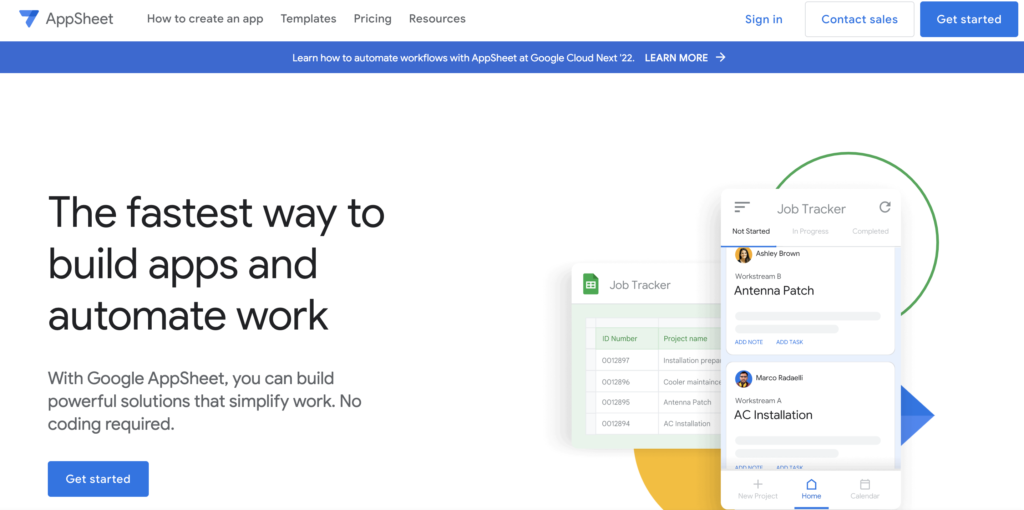Click the ID Number column header
The image size is (1024, 510).
620,339
